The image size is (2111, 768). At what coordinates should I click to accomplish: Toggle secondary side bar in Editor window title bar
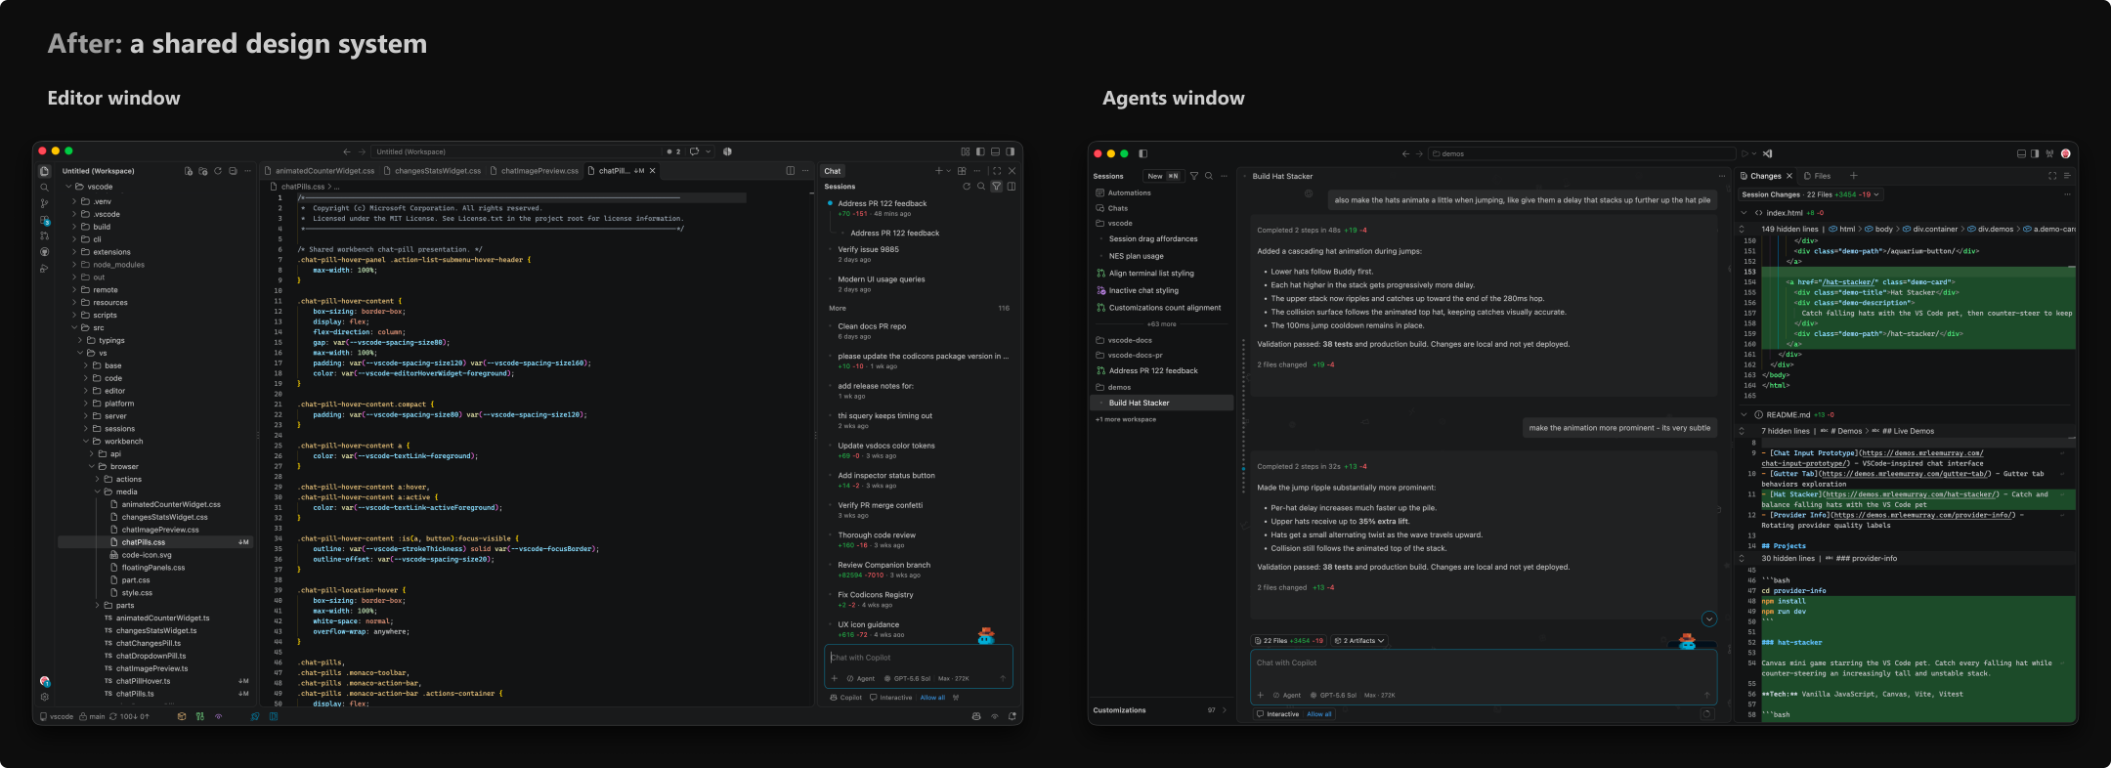[1010, 152]
